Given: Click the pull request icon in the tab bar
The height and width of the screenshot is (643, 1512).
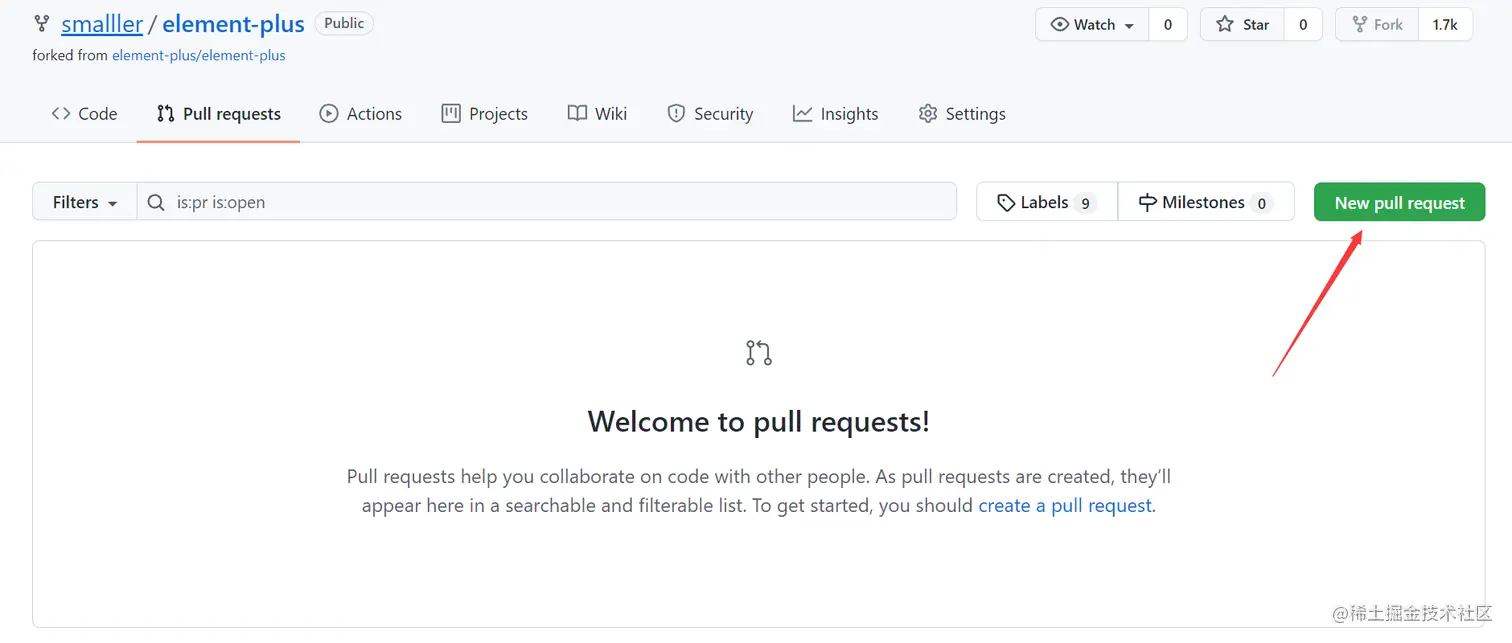Looking at the screenshot, I should coord(166,114).
